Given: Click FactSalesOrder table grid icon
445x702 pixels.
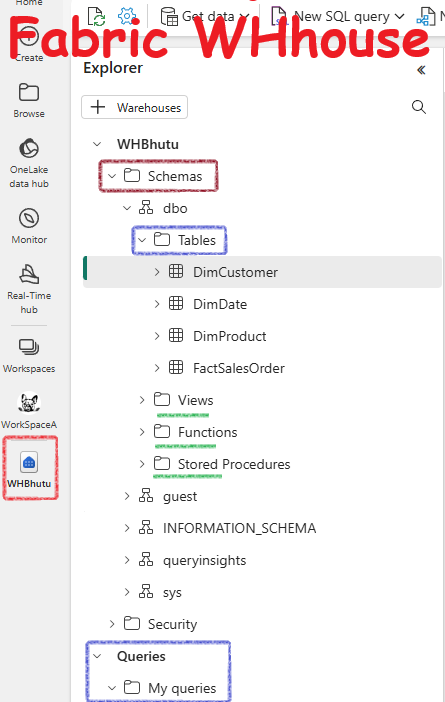Looking at the screenshot, I should pos(176,368).
